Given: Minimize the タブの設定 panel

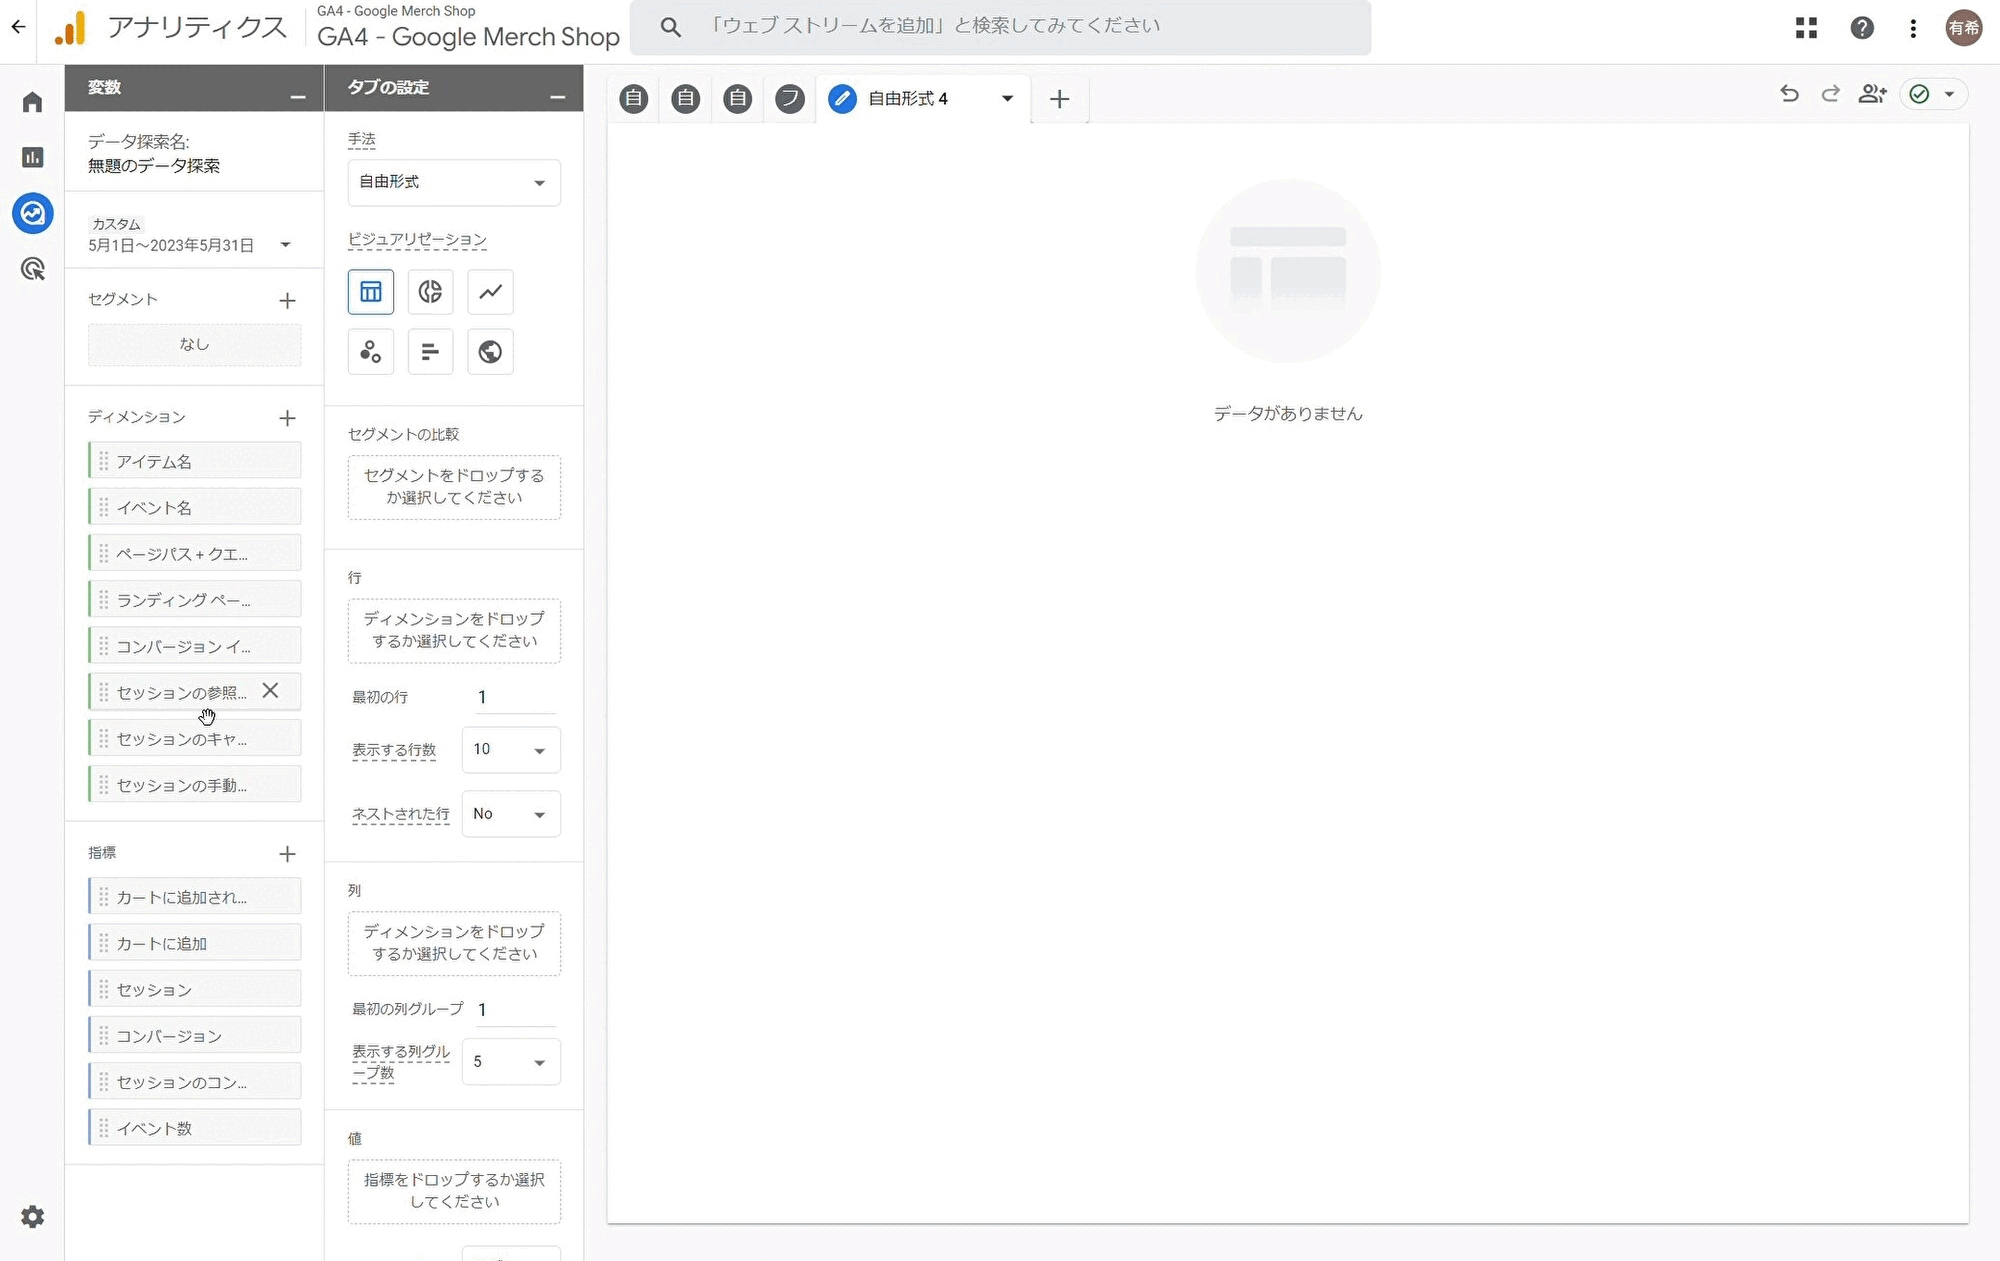Looking at the screenshot, I should [x=557, y=97].
